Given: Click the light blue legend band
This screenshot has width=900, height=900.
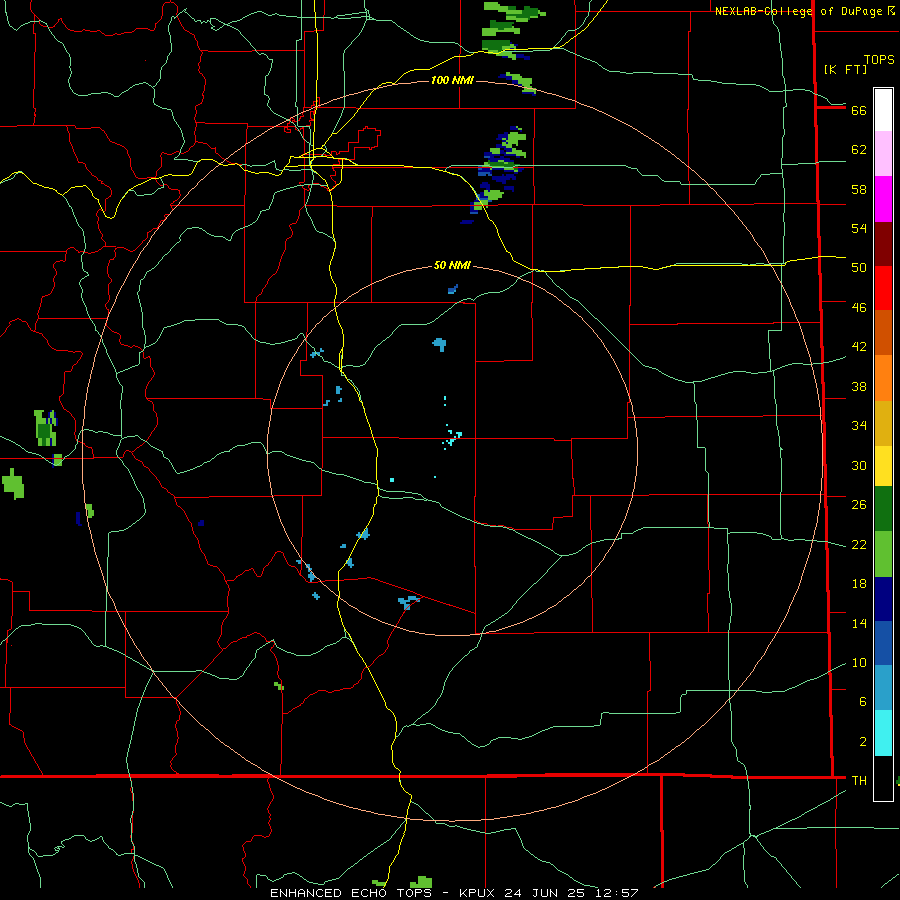Looking at the screenshot, I should click(883, 687).
